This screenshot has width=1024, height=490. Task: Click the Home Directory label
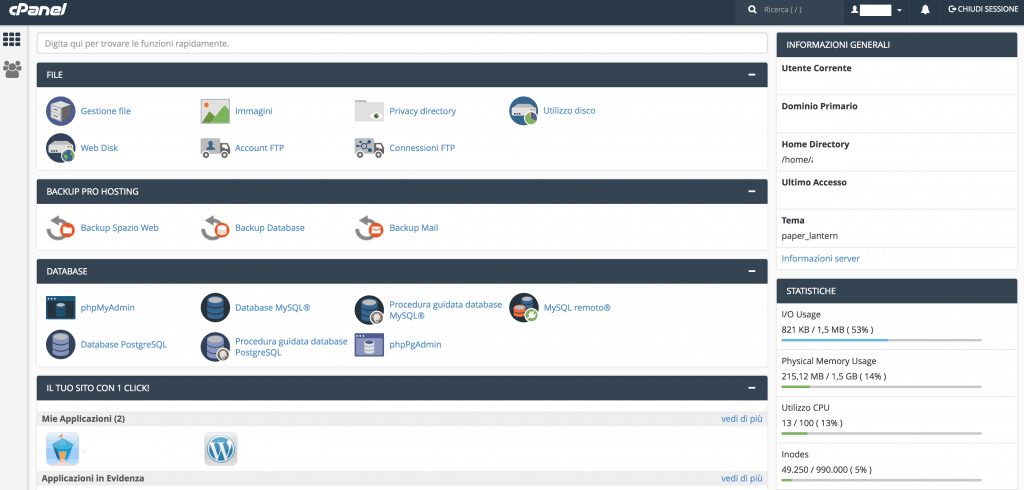(x=816, y=144)
